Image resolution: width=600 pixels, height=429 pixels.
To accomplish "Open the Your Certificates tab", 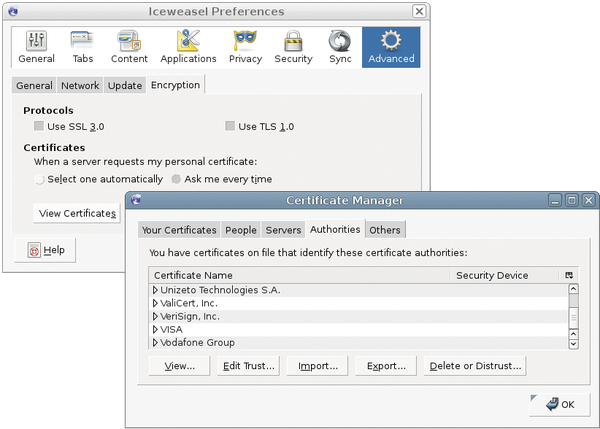I will click(179, 230).
